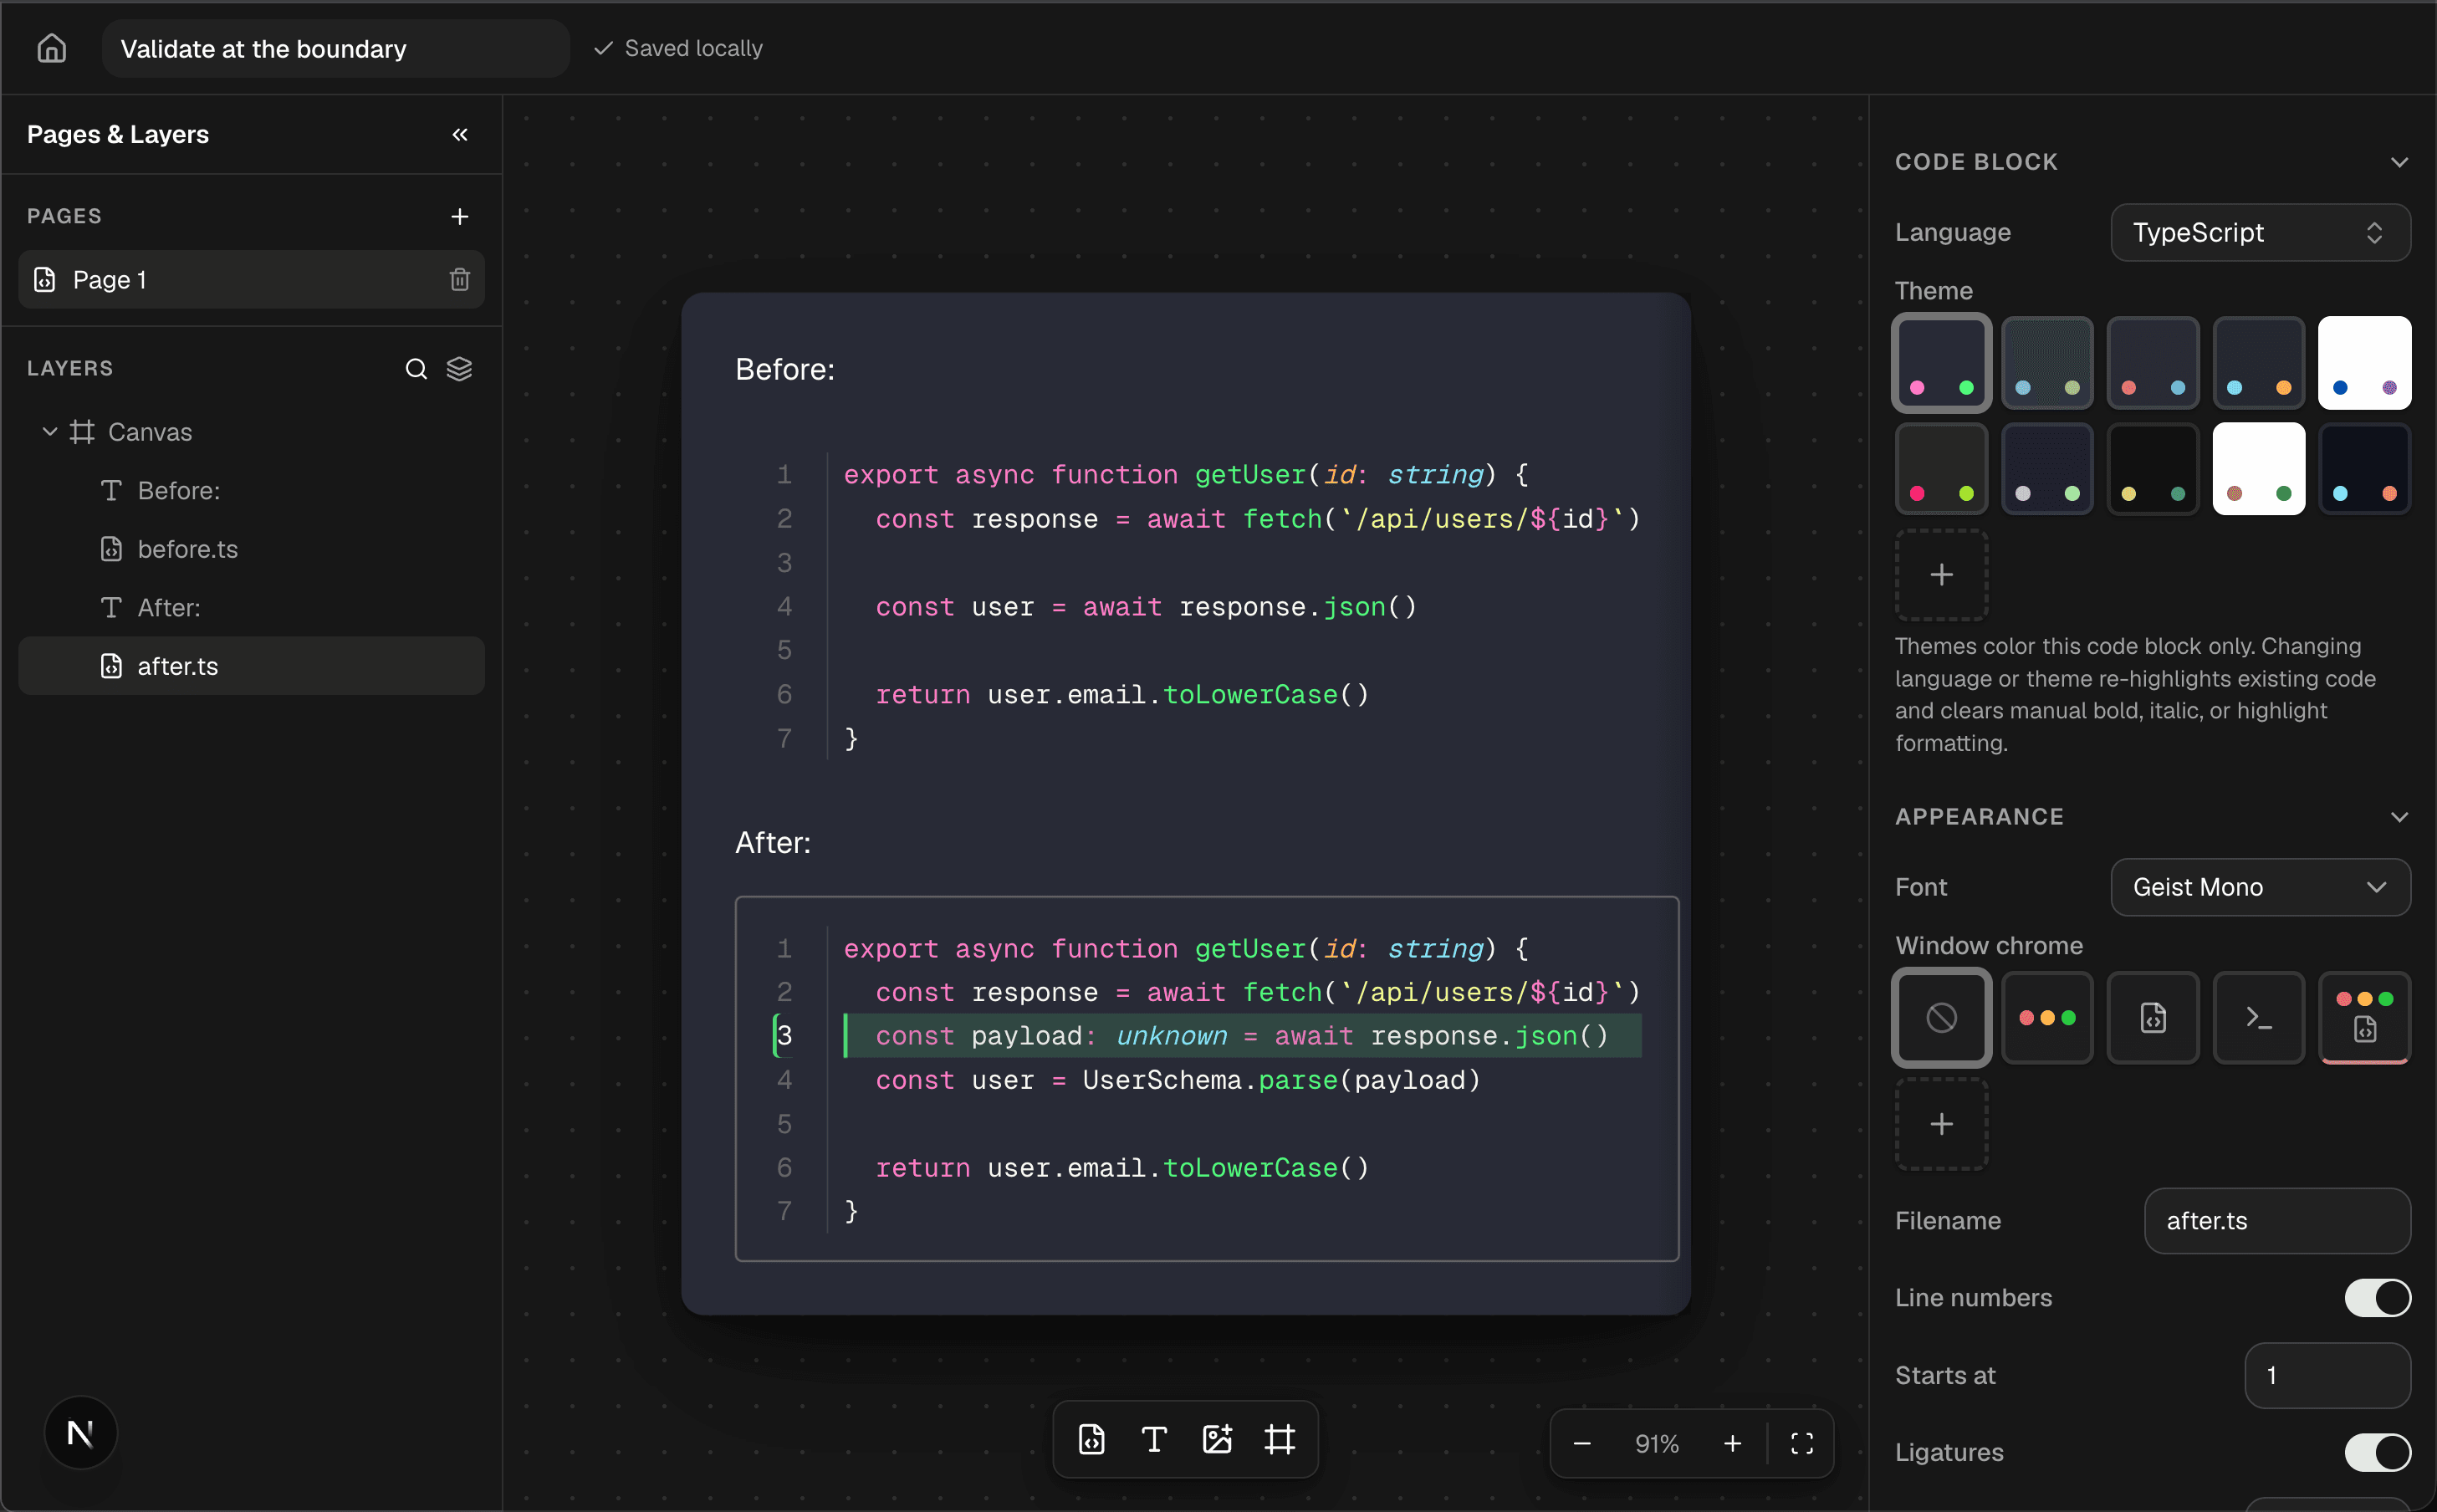Click the Filename after.ts field
This screenshot has height=1512, width=2437.
pos(2277,1220)
